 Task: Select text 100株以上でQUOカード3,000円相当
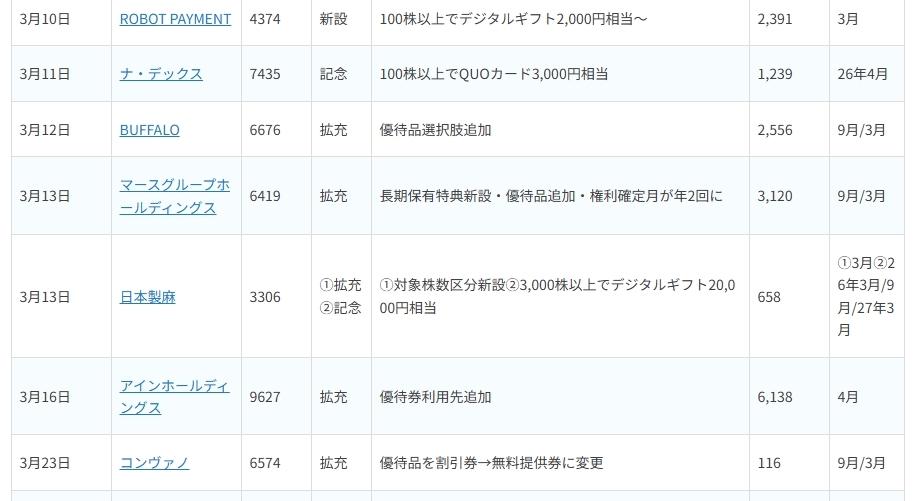[494, 74]
